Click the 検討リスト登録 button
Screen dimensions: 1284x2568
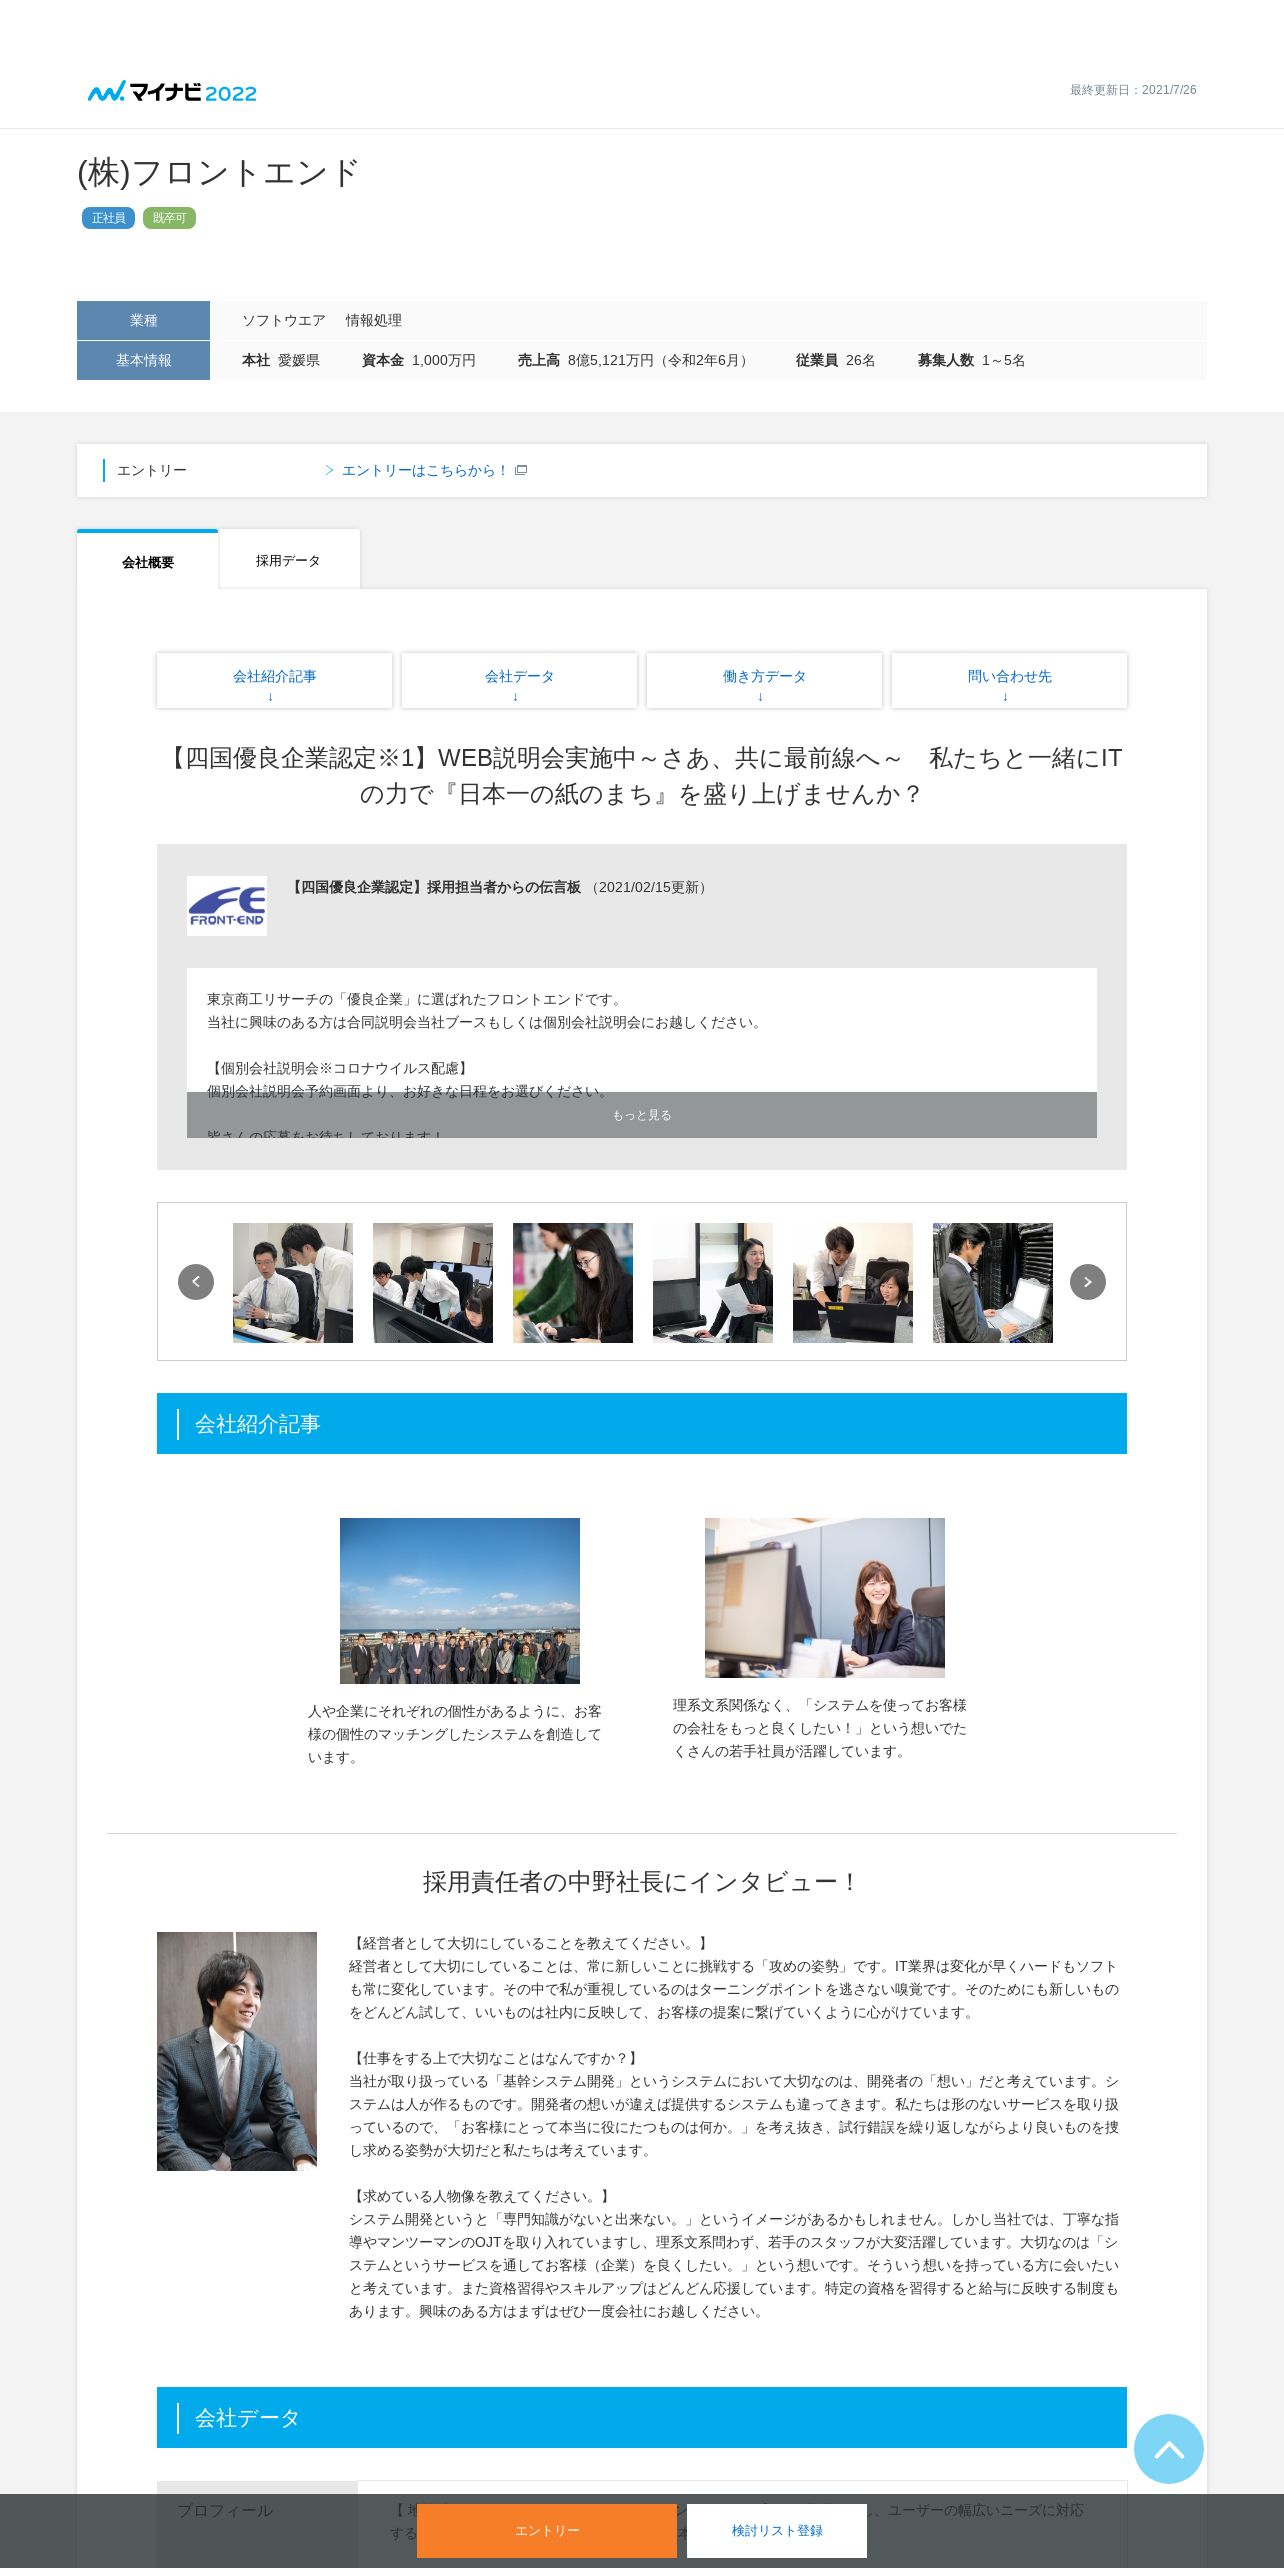777,2530
